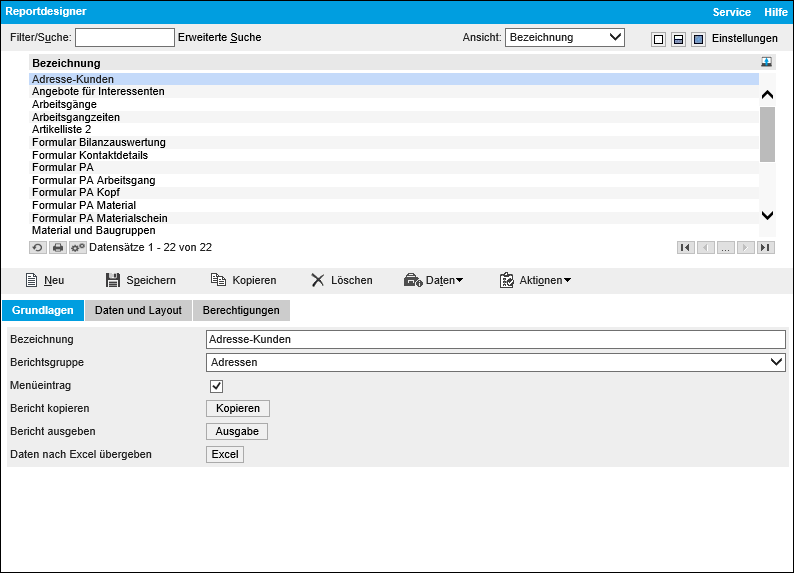This screenshot has height=573, width=794.
Task: Go to the next page of records
Action: tap(745, 248)
